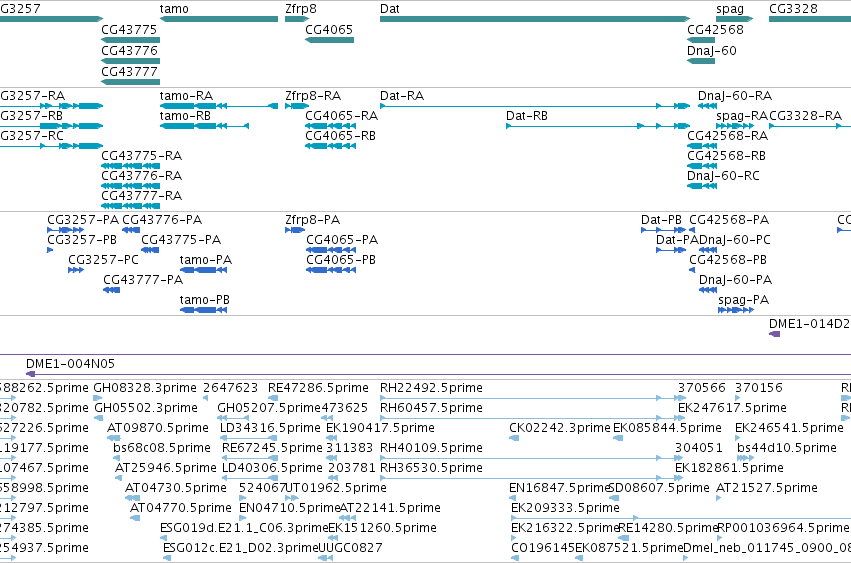Select EST GH05502.3prime
Image resolution: width=851 pixels, height=563 pixels.
[146, 408]
